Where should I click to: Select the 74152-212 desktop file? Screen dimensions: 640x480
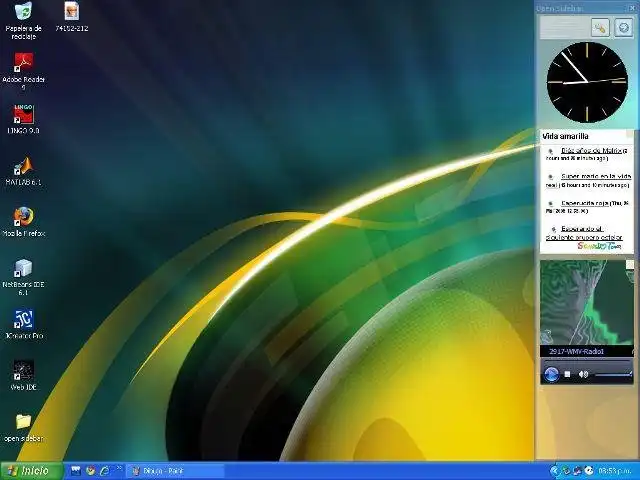point(71,17)
